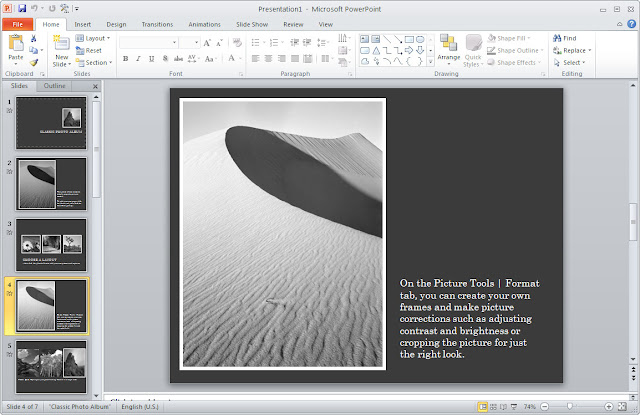Click the Paste clipboard icon
This screenshot has height=415, width=640.
coord(16,42)
